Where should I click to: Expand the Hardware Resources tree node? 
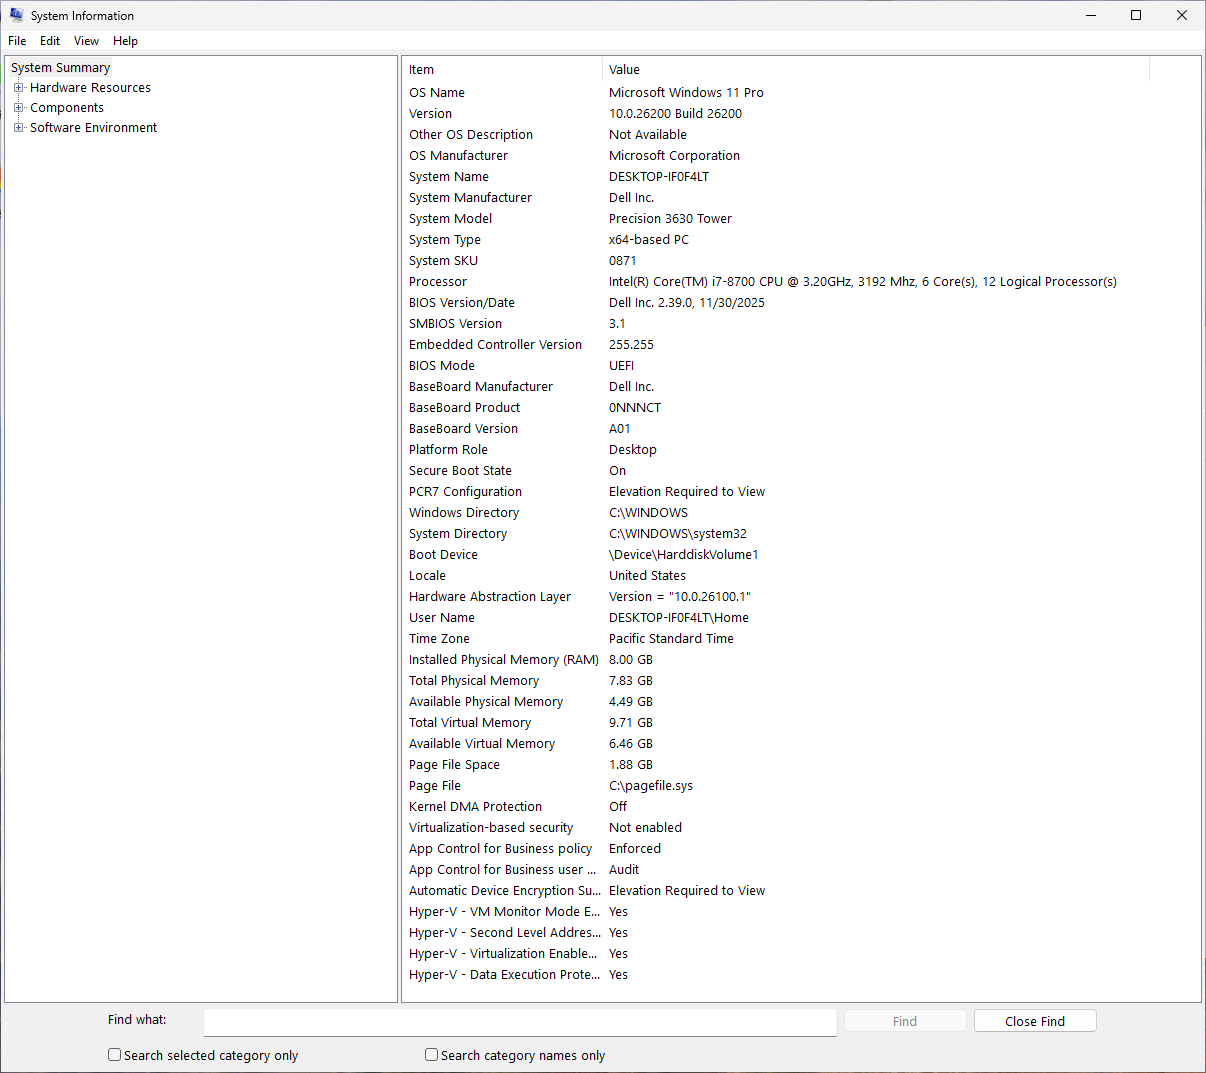18,88
